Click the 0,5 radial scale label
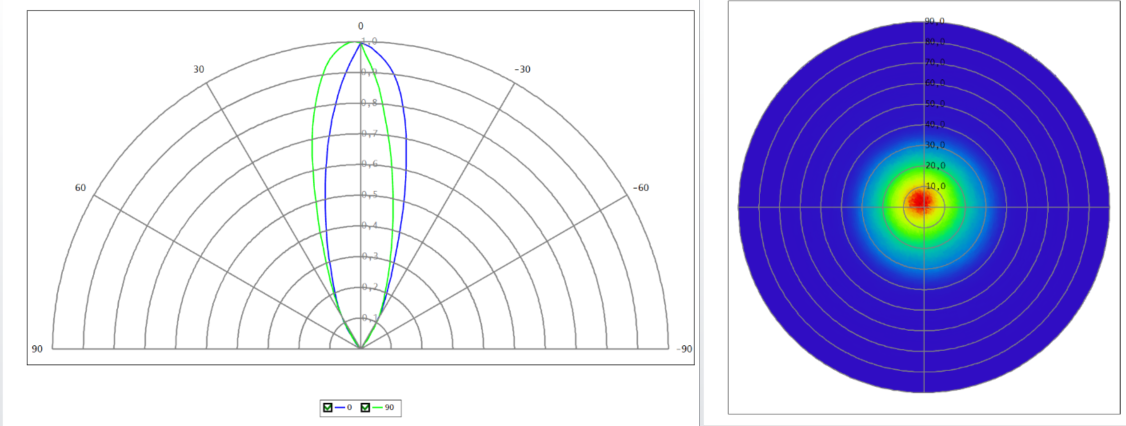This screenshot has width=1126, height=426. tap(369, 195)
